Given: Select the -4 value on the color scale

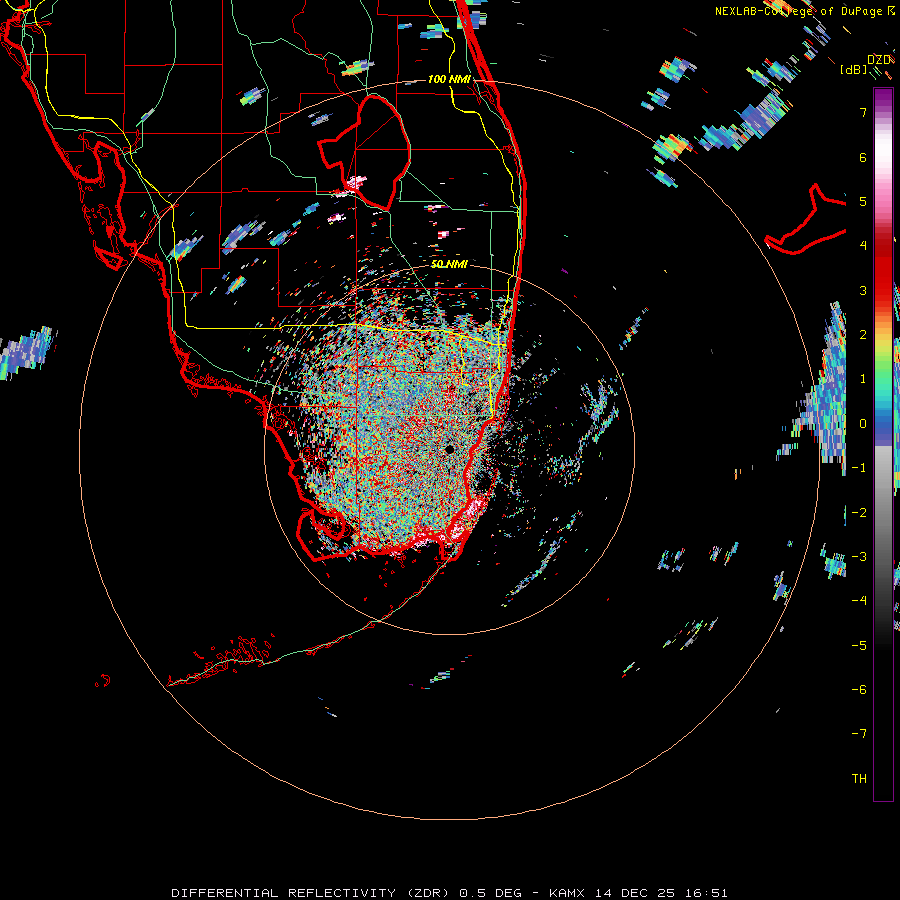Looking at the screenshot, I should 859,601.
